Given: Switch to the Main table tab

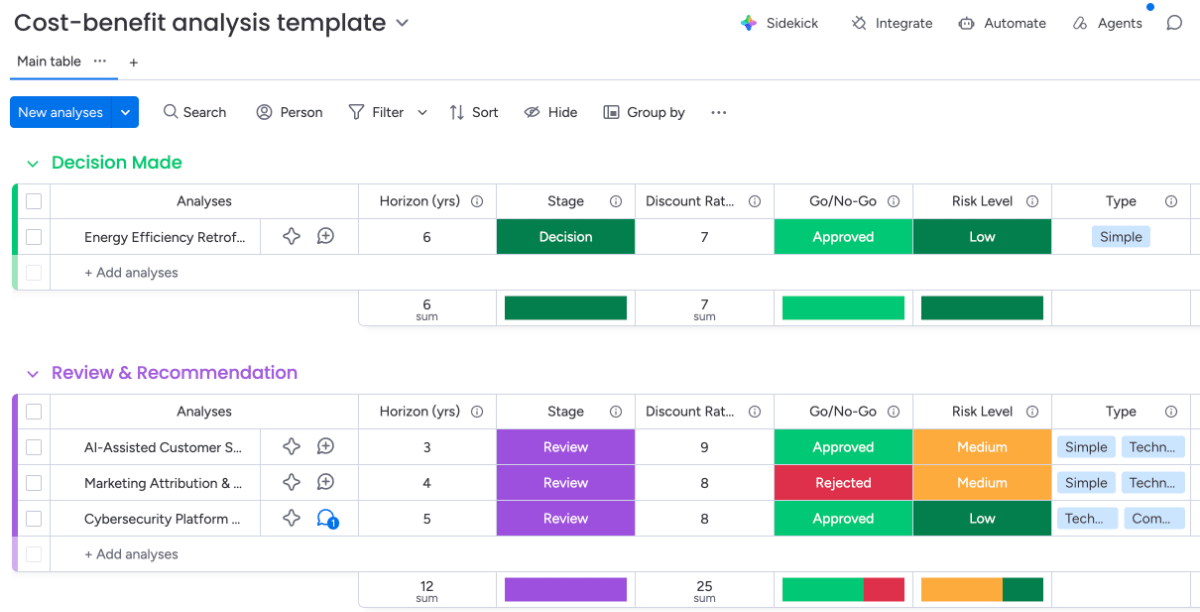Looking at the screenshot, I should pyautogui.click(x=49, y=61).
